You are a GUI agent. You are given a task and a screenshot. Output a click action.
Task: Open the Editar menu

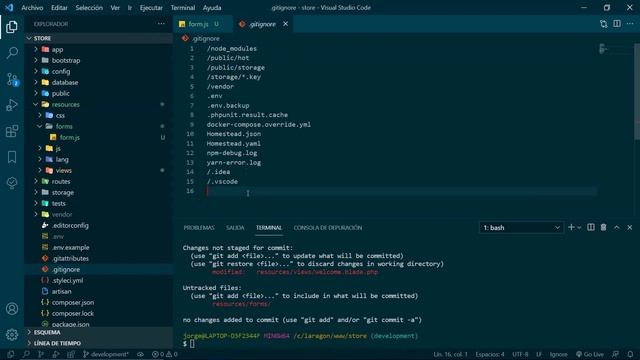click(59, 8)
